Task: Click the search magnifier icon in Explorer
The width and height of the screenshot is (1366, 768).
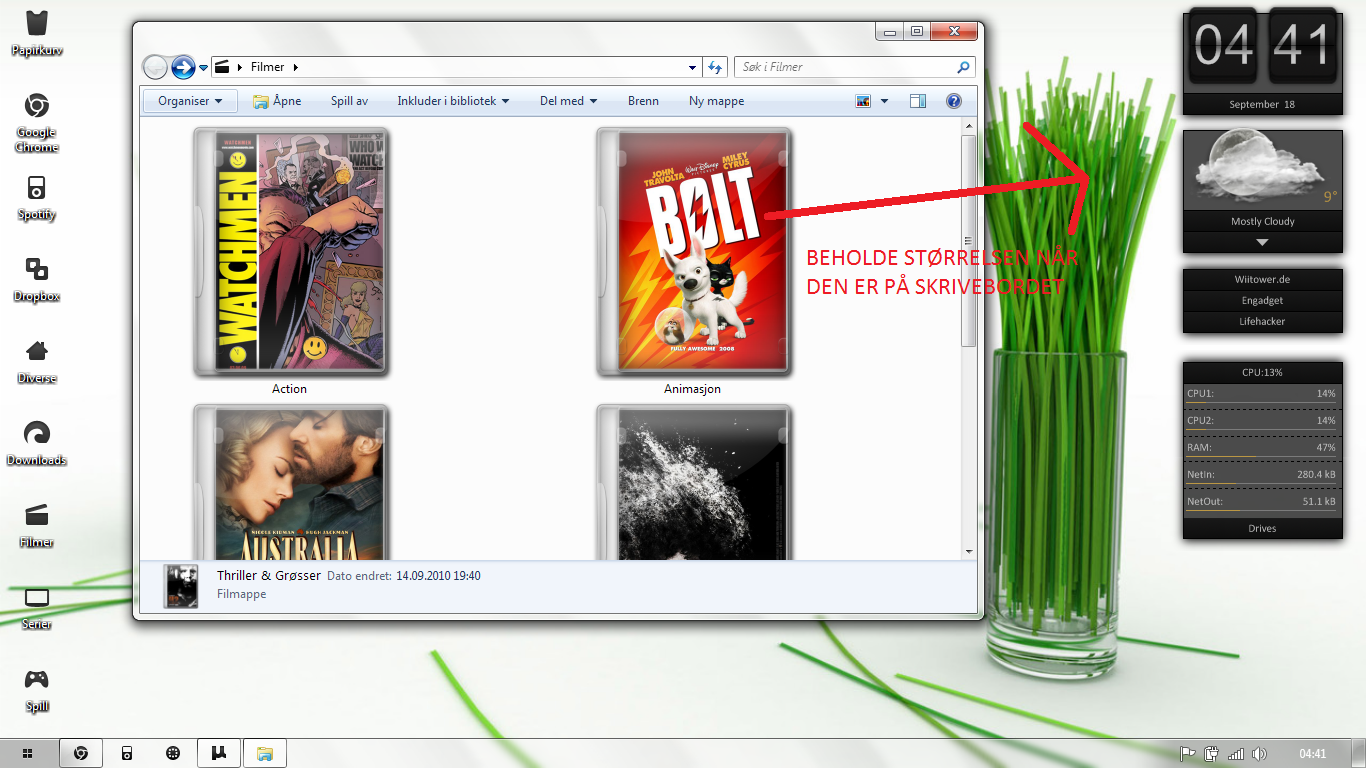Action: point(963,67)
